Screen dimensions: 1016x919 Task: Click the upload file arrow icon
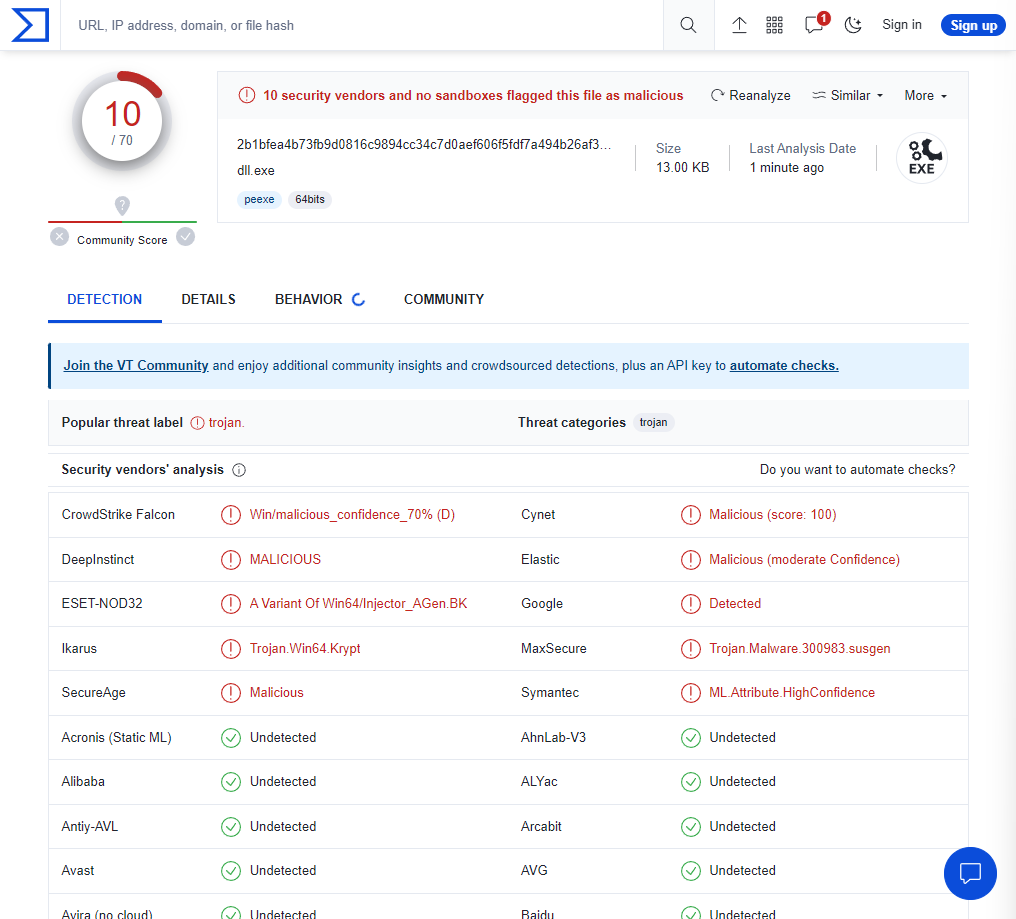click(x=739, y=25)
